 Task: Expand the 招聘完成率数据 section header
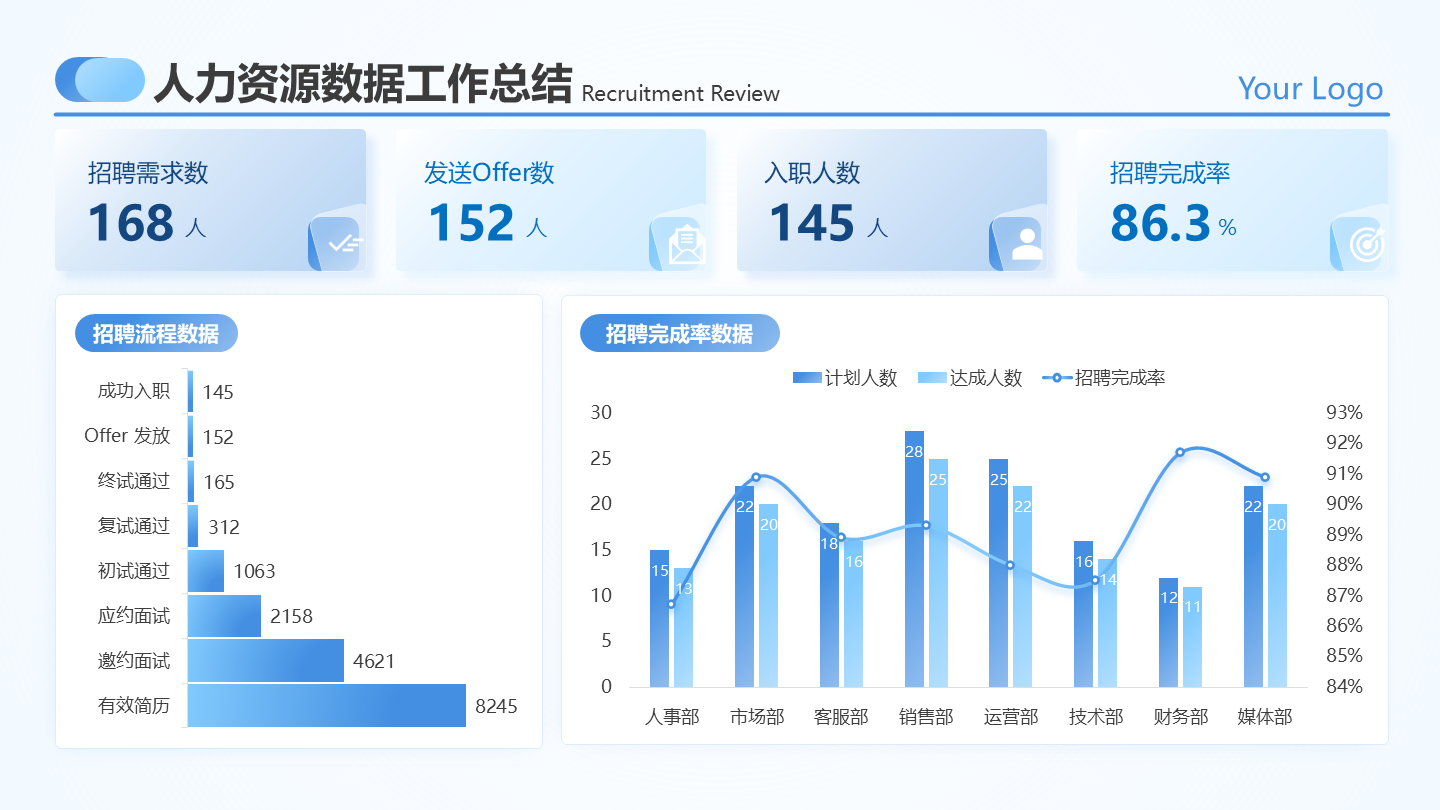tap(680, 333)
